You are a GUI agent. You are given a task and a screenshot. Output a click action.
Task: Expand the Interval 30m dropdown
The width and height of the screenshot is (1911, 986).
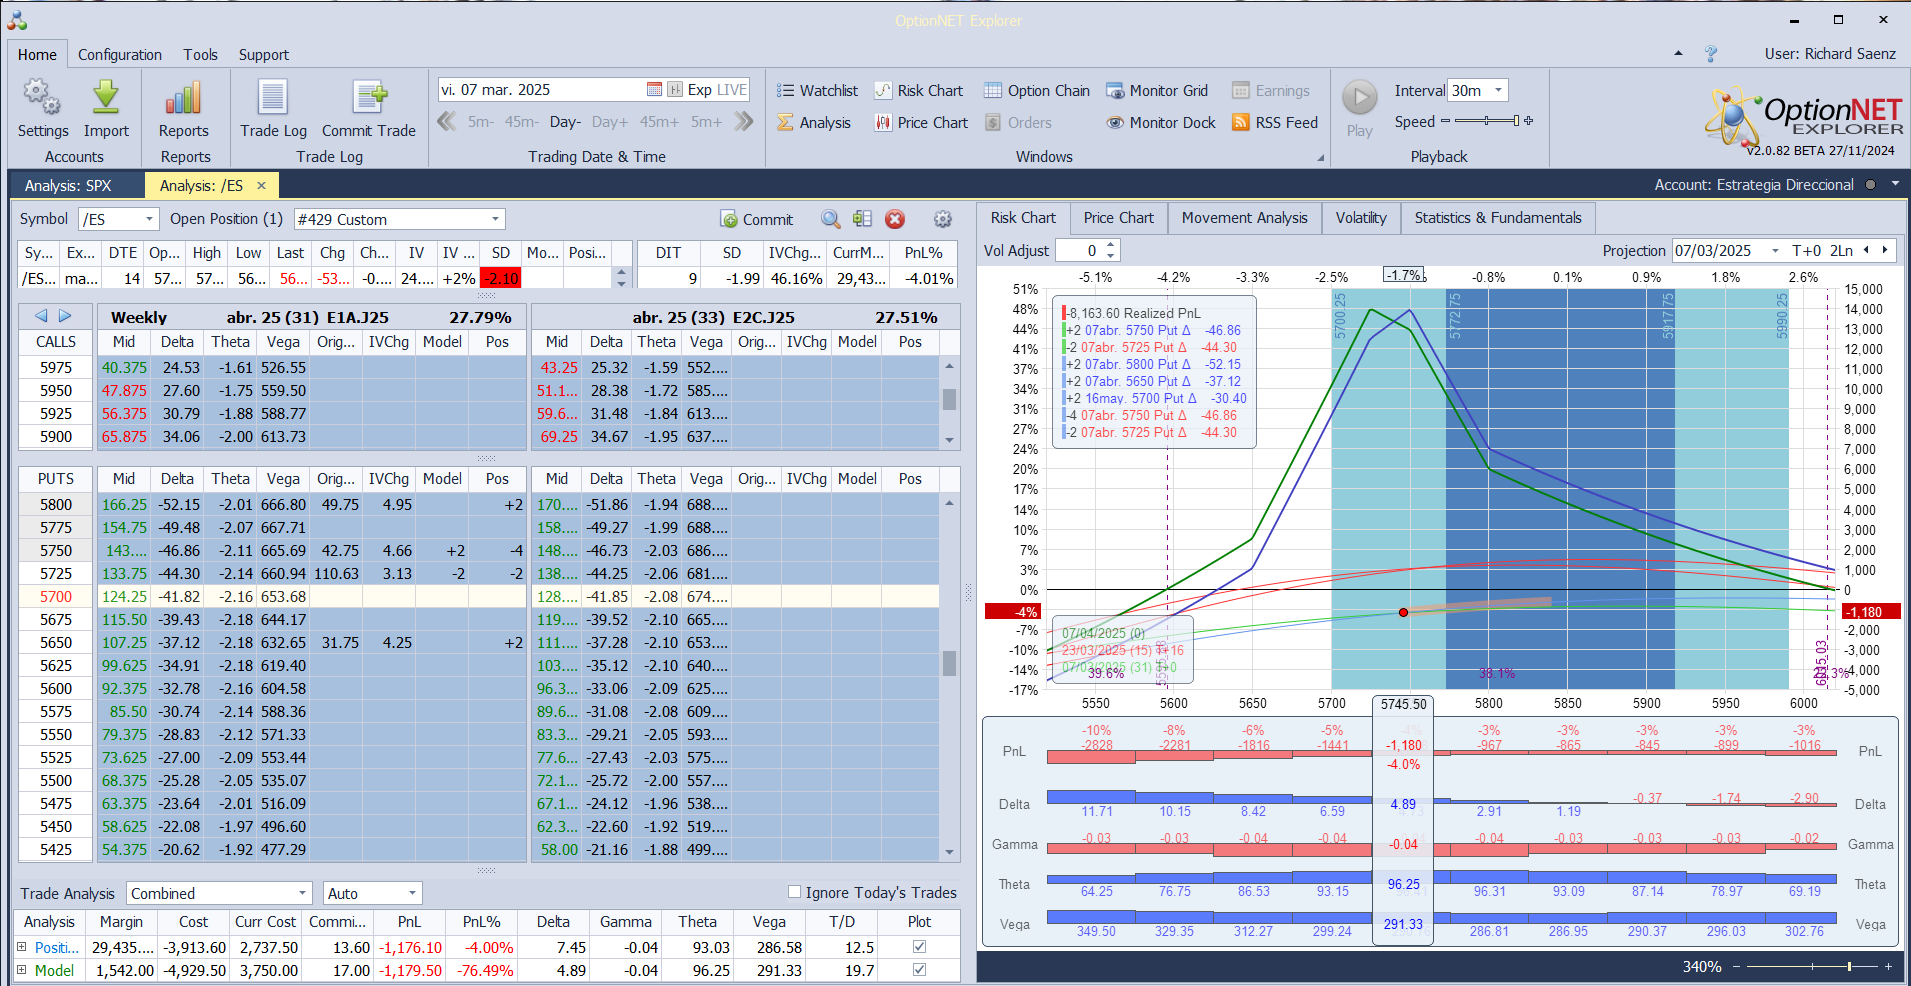point(1498,91)
